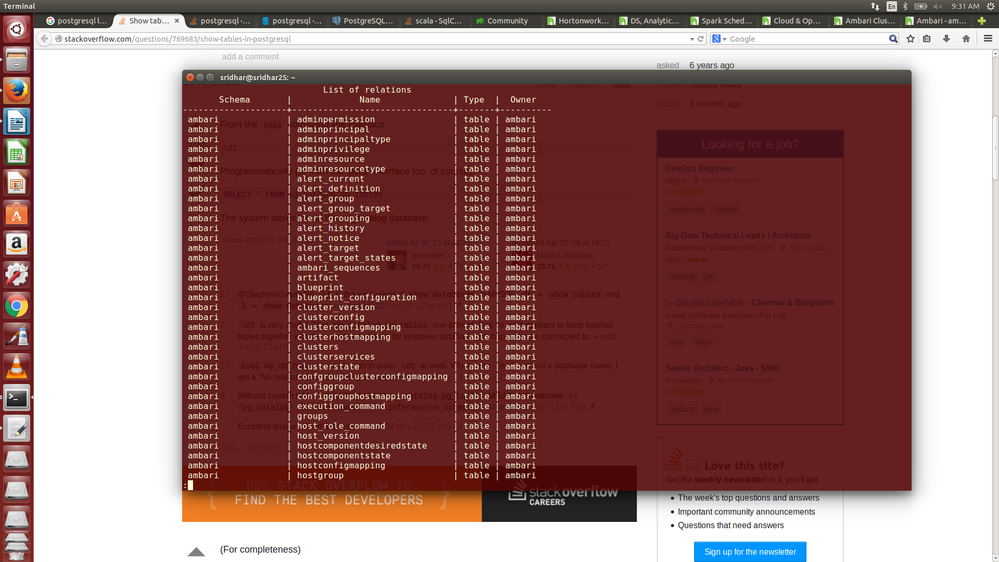The width and height of the screenshot is (999, 562).
Task: Expand the URL bar history dropdown
Action: (692, 39)
